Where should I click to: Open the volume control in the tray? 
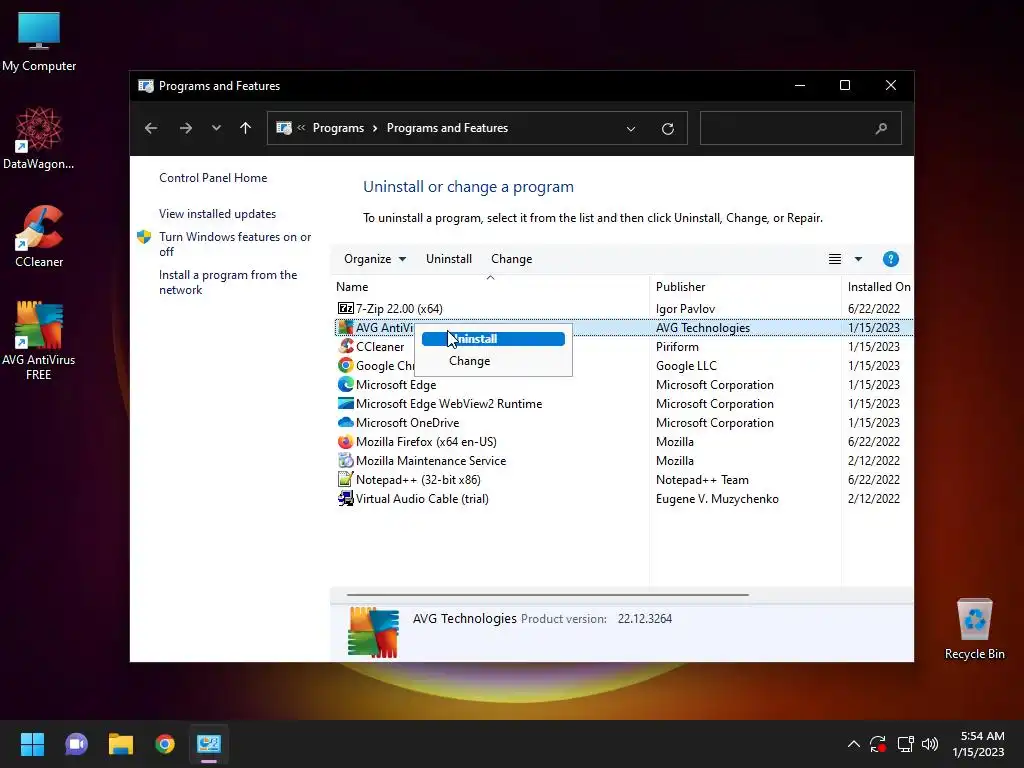(930, 744)
